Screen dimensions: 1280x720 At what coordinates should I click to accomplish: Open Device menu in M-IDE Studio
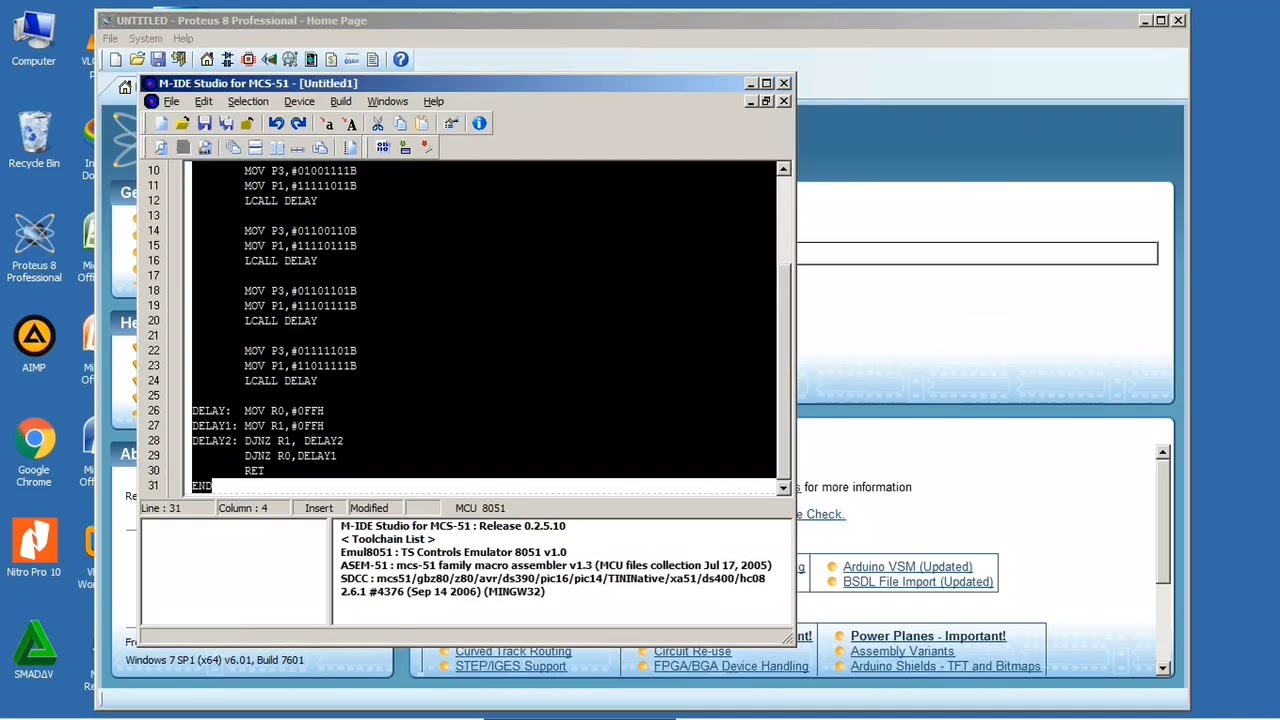point(299,101)
